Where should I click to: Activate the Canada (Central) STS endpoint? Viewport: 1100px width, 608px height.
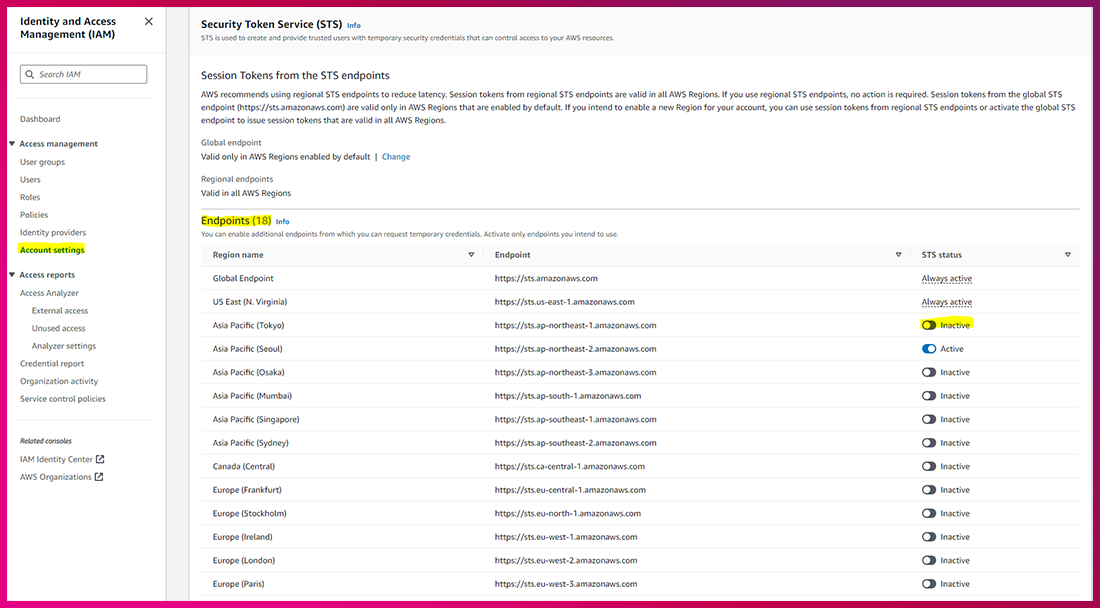pyautogui.click(x=929, y=466)
